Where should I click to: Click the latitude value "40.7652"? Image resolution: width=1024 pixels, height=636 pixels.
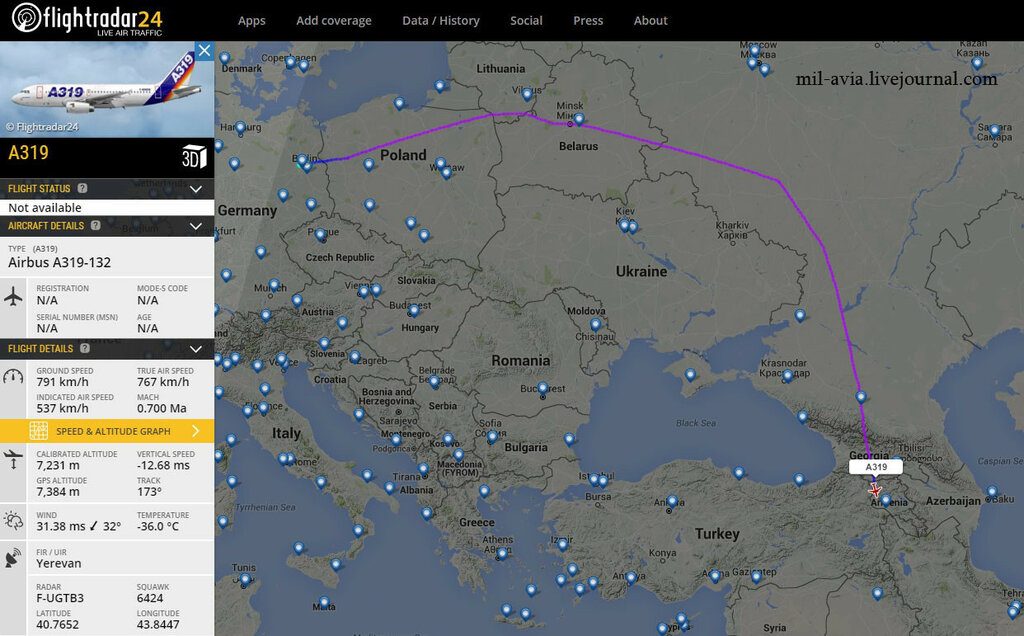57,624
